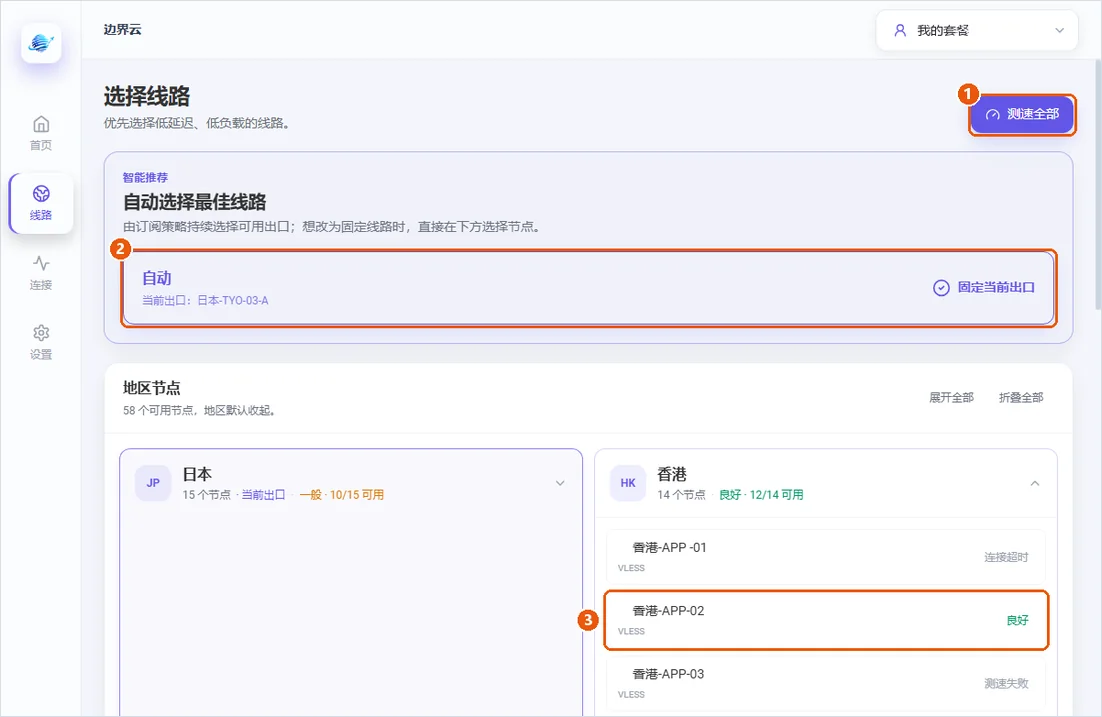
Task: Click 良好 status of 香港-APP-02
Action: pyautogui.click(x=1017, y=621)
